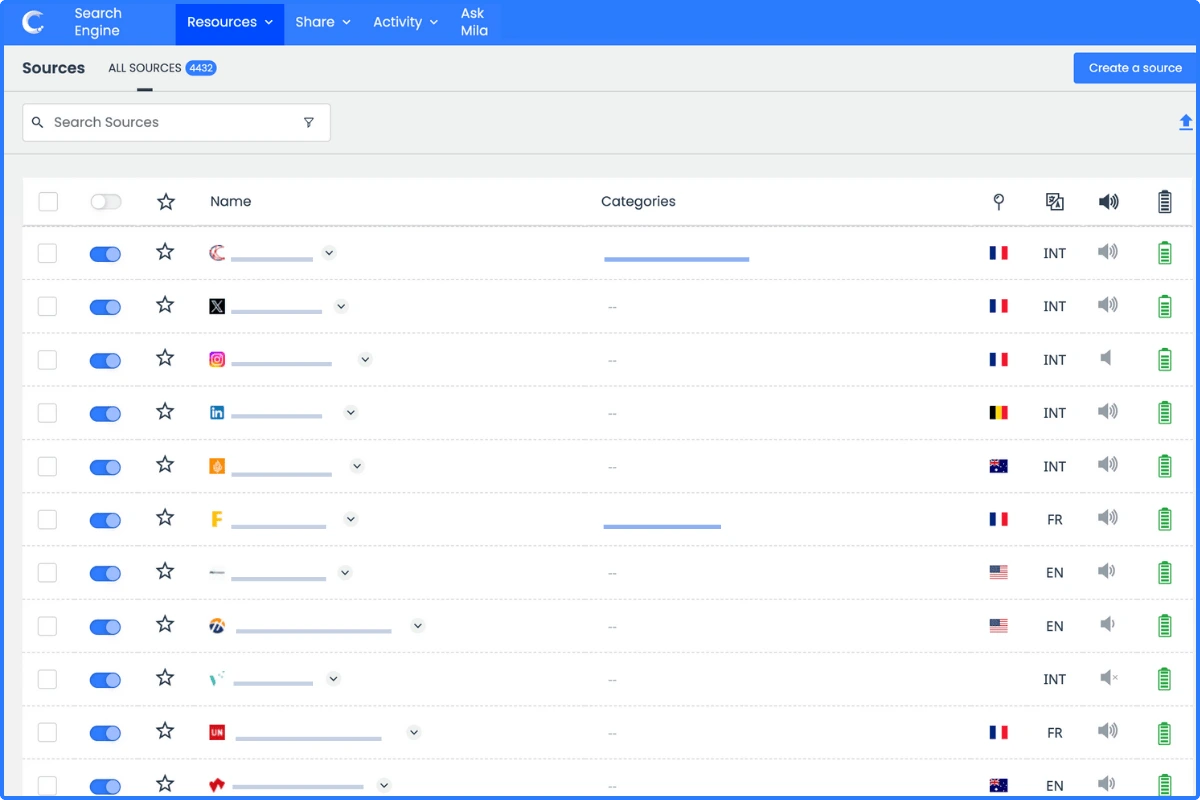Check the select-all checkbox in header

(48, 202)
